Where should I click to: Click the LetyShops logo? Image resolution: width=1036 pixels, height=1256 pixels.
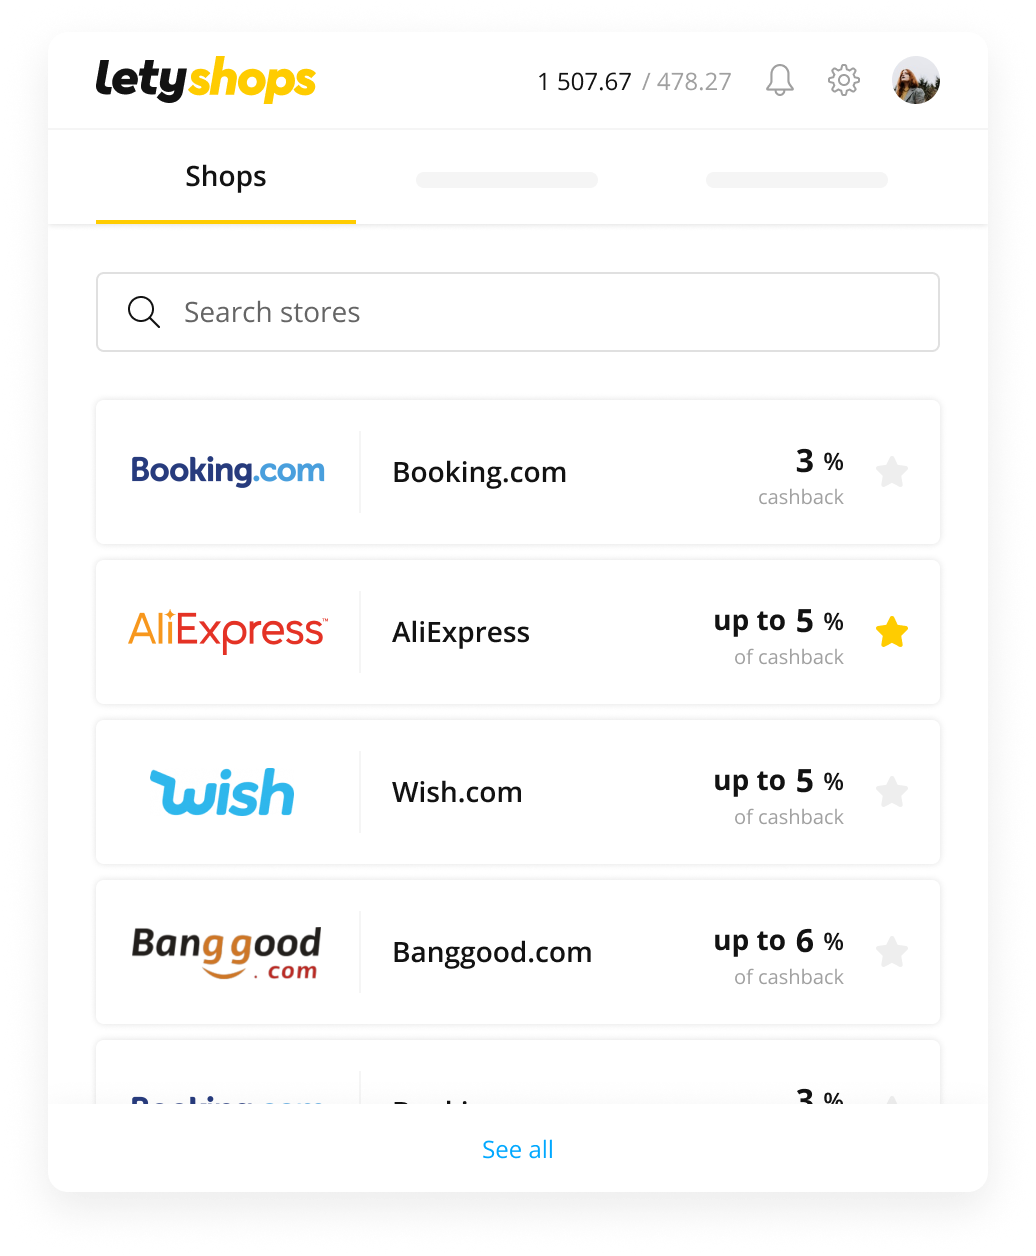click(x=206, y=80)
